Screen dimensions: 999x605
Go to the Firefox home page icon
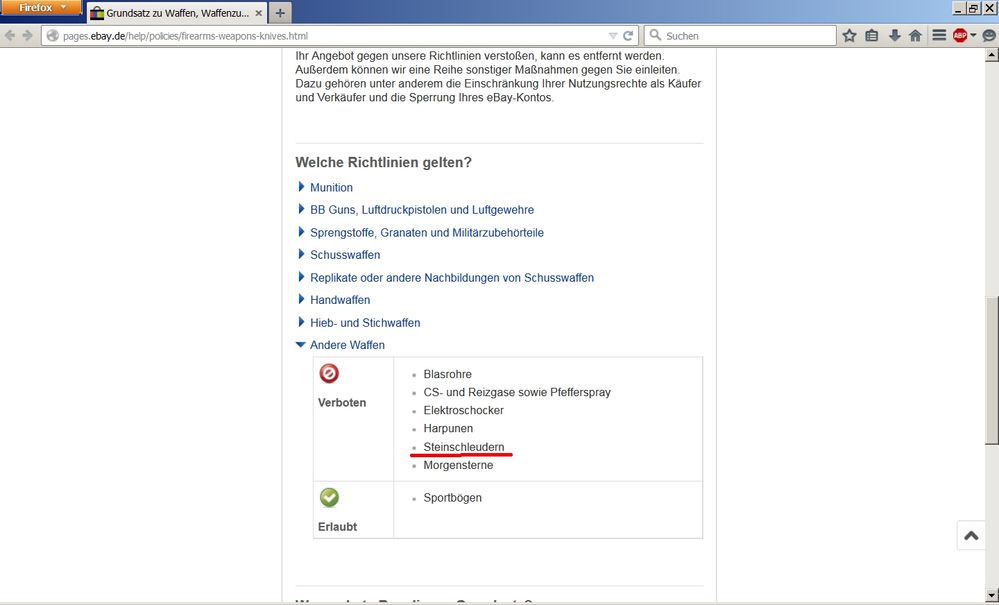point(915,35)
